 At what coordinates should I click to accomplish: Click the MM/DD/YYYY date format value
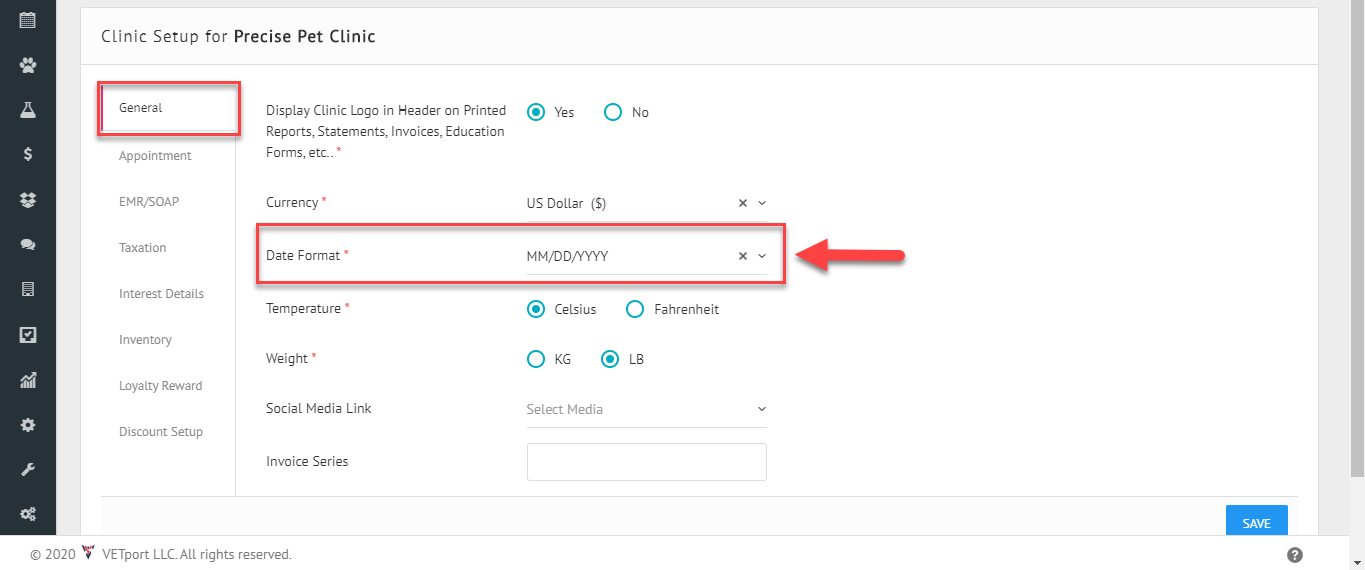point(567,256)
